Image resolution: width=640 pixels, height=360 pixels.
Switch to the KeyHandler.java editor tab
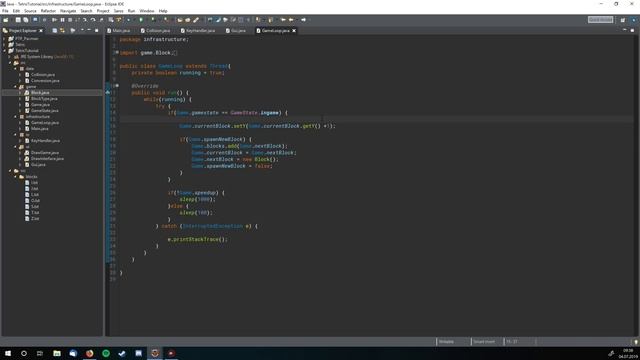198,31
